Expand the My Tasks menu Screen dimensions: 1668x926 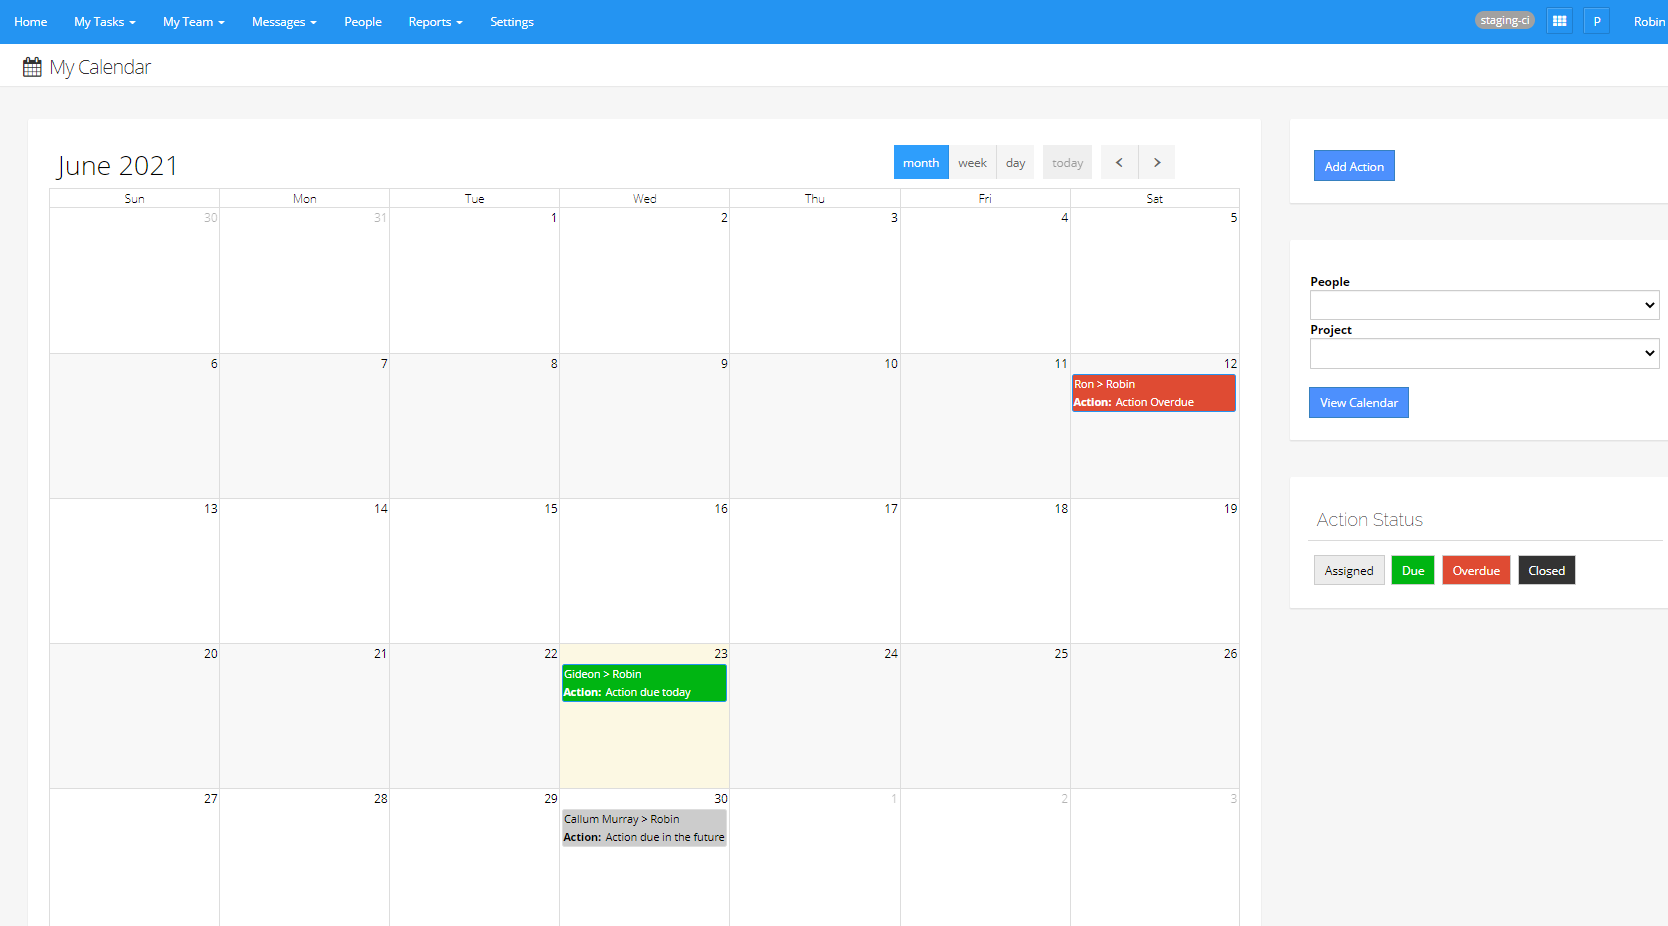(x=103, y=21)
